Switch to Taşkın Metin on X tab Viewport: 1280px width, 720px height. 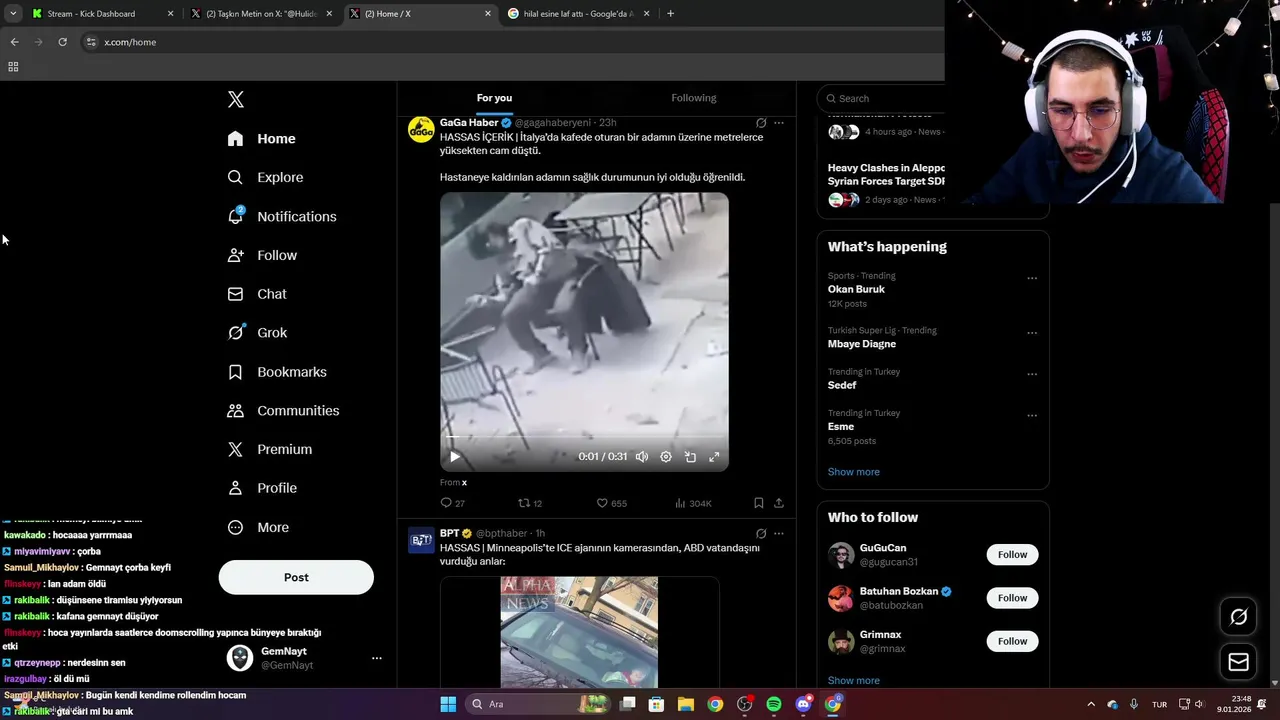click(262, 14)
